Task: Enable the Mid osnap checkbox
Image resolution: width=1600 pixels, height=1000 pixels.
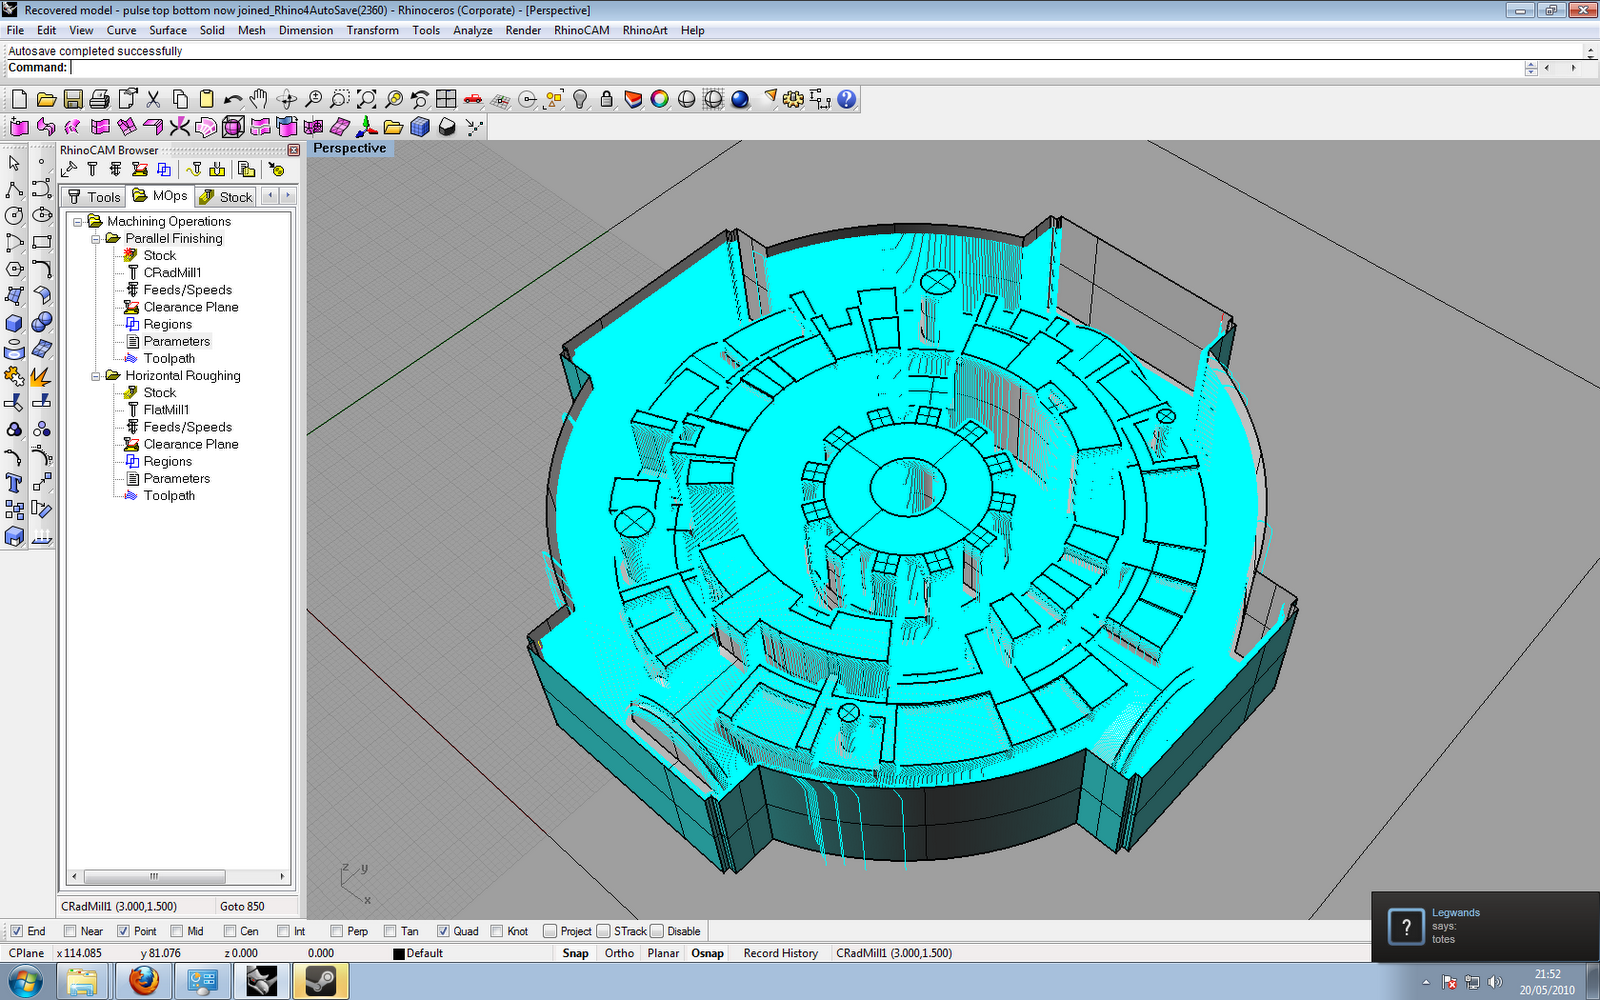Action: [x=176, y=931]
